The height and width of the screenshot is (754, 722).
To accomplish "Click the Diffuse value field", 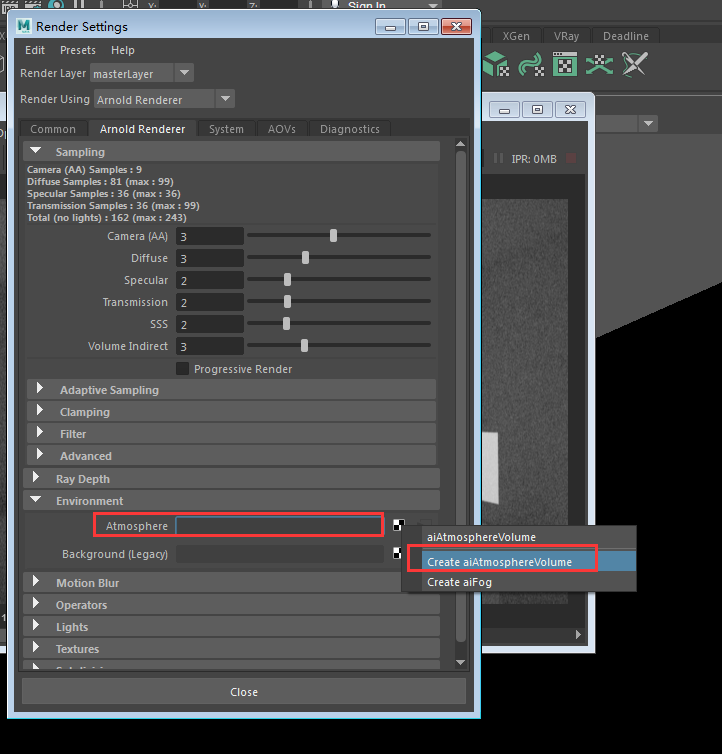I will click(x=210, y=259).
